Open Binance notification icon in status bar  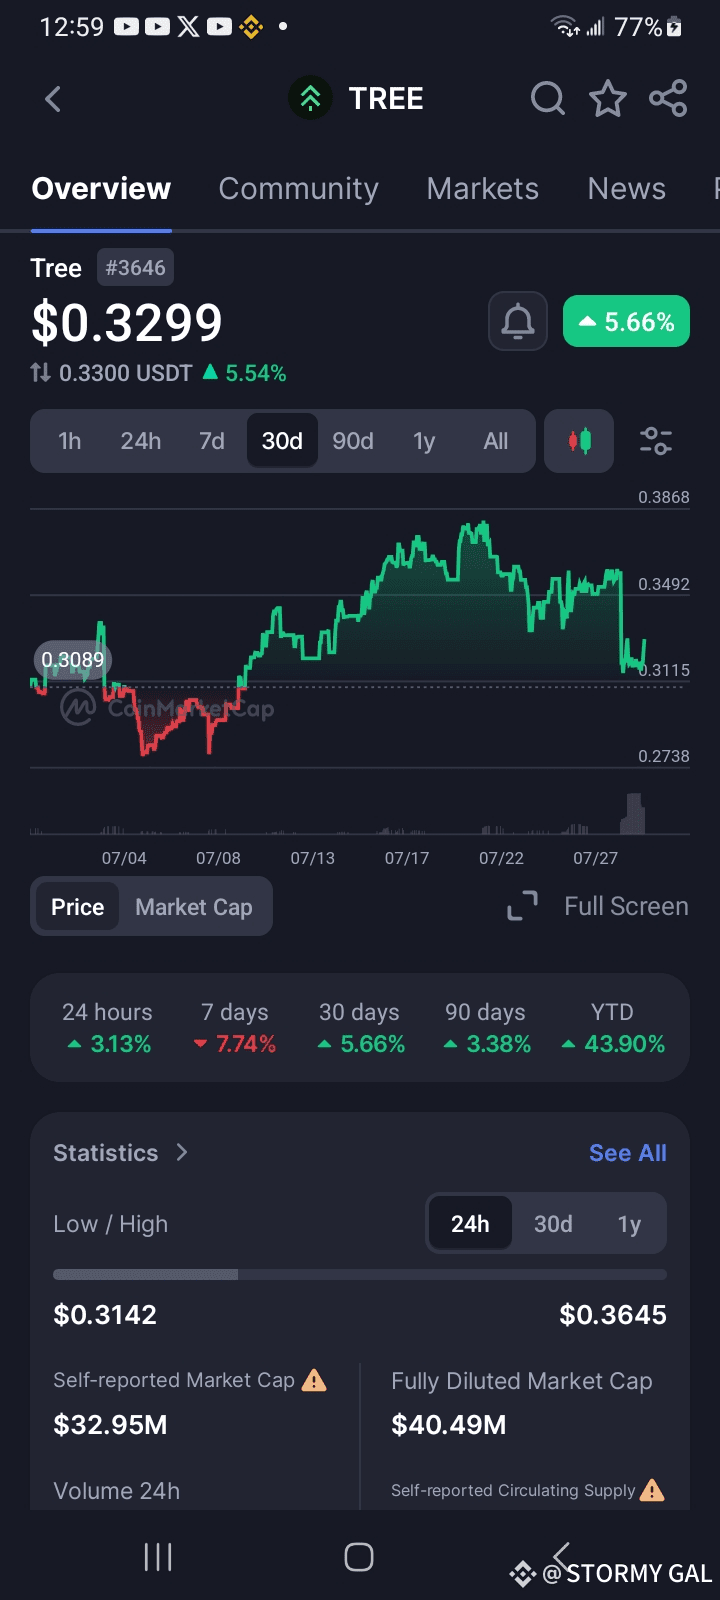click(251, 27)
